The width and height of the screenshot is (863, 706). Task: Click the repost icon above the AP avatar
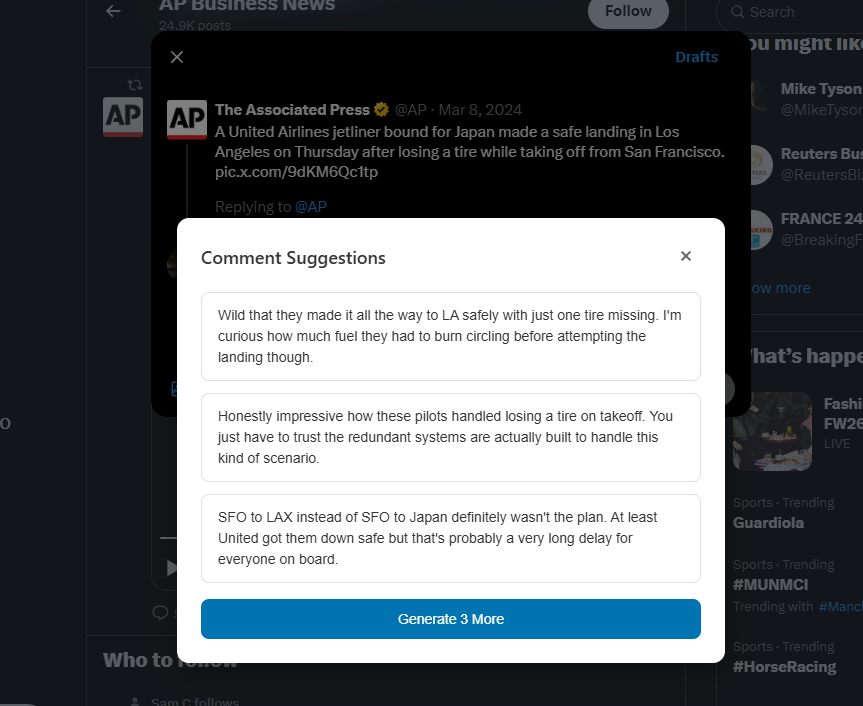pyautogui.click(x=134, y=85)
